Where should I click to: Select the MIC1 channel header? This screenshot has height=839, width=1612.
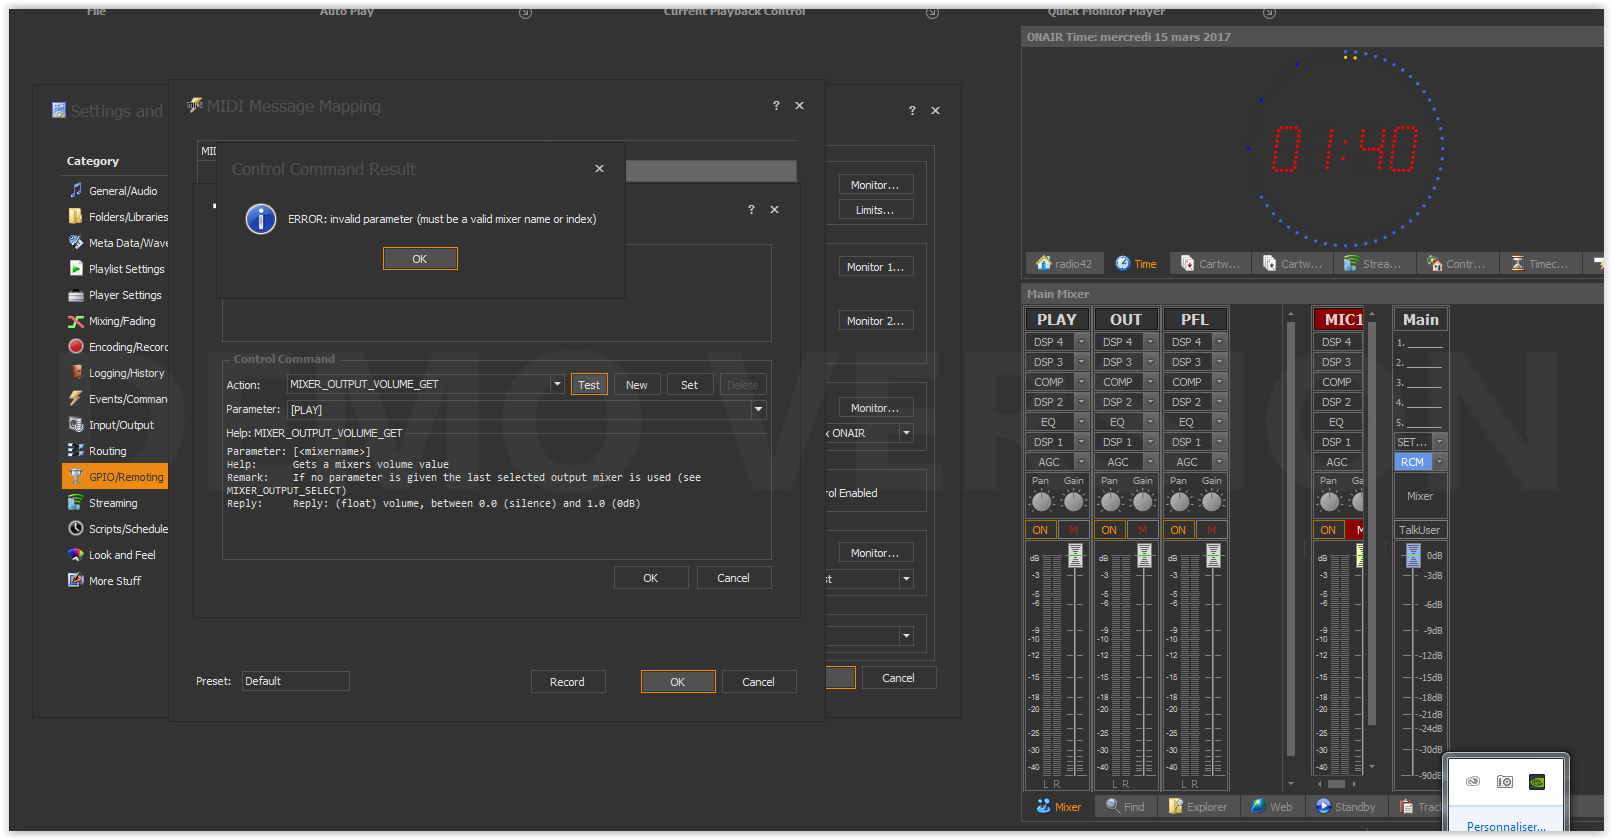click(1339, 320)
